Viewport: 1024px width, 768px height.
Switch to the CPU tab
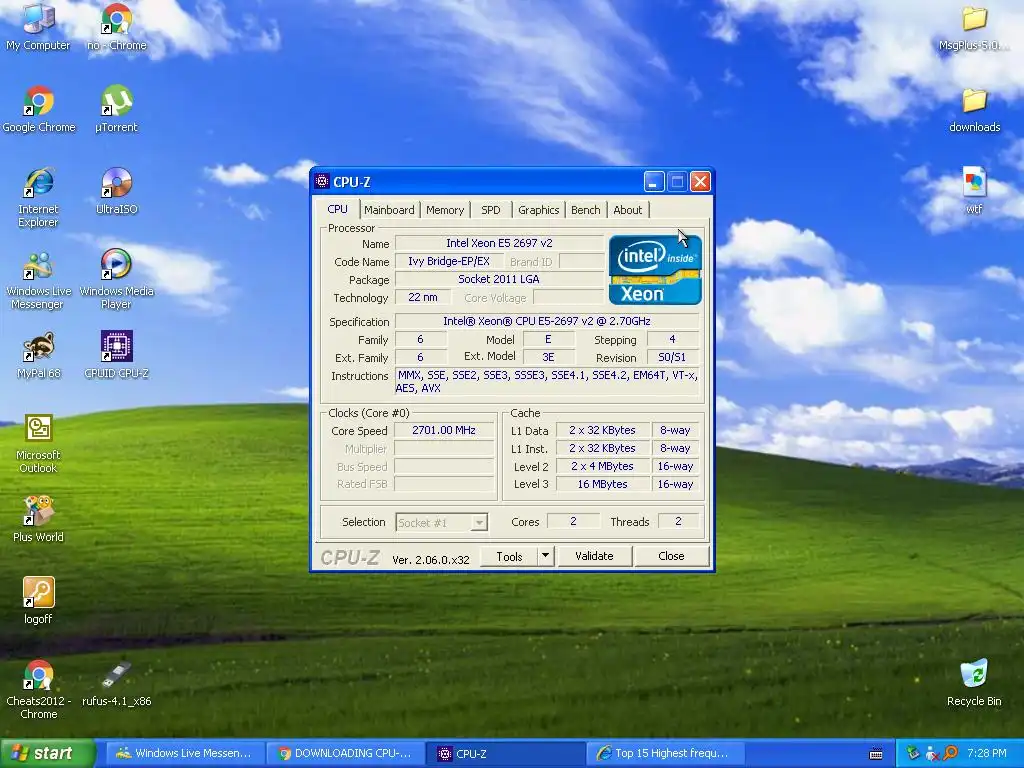coord(338,209)
